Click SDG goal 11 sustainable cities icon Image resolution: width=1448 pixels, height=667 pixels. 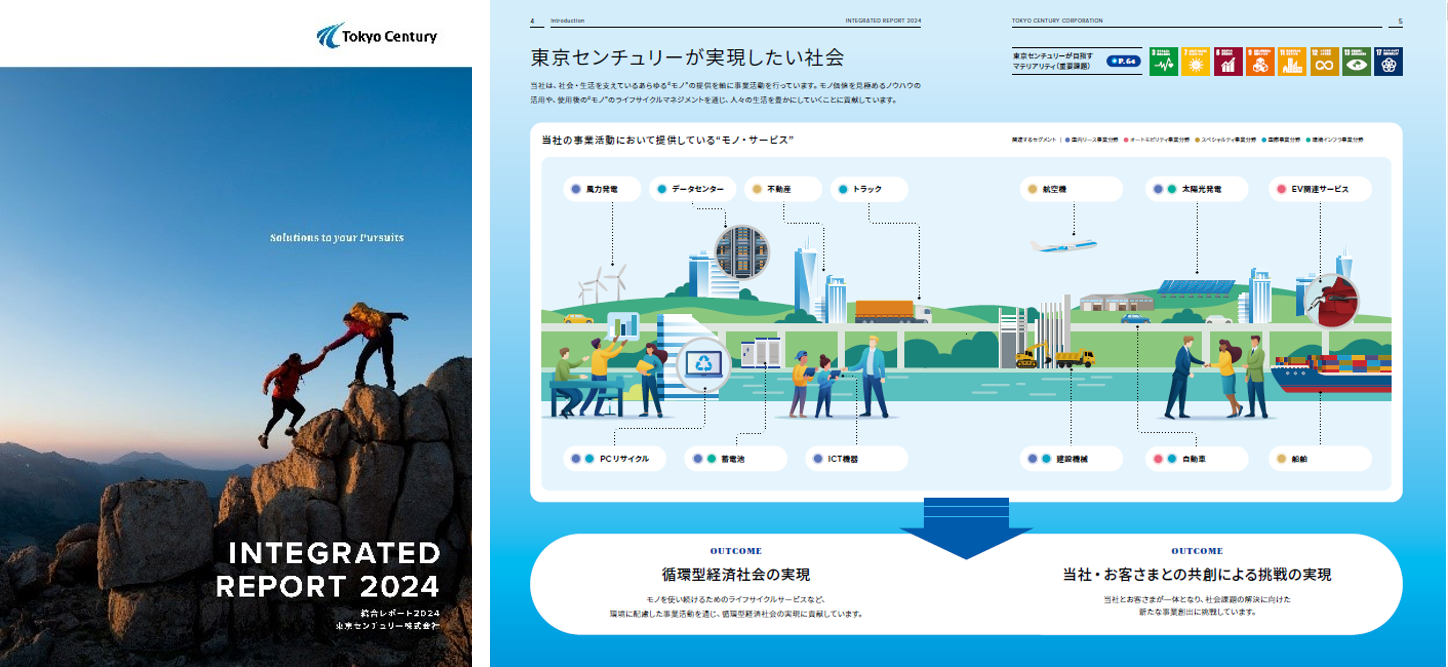[1292, 61]
